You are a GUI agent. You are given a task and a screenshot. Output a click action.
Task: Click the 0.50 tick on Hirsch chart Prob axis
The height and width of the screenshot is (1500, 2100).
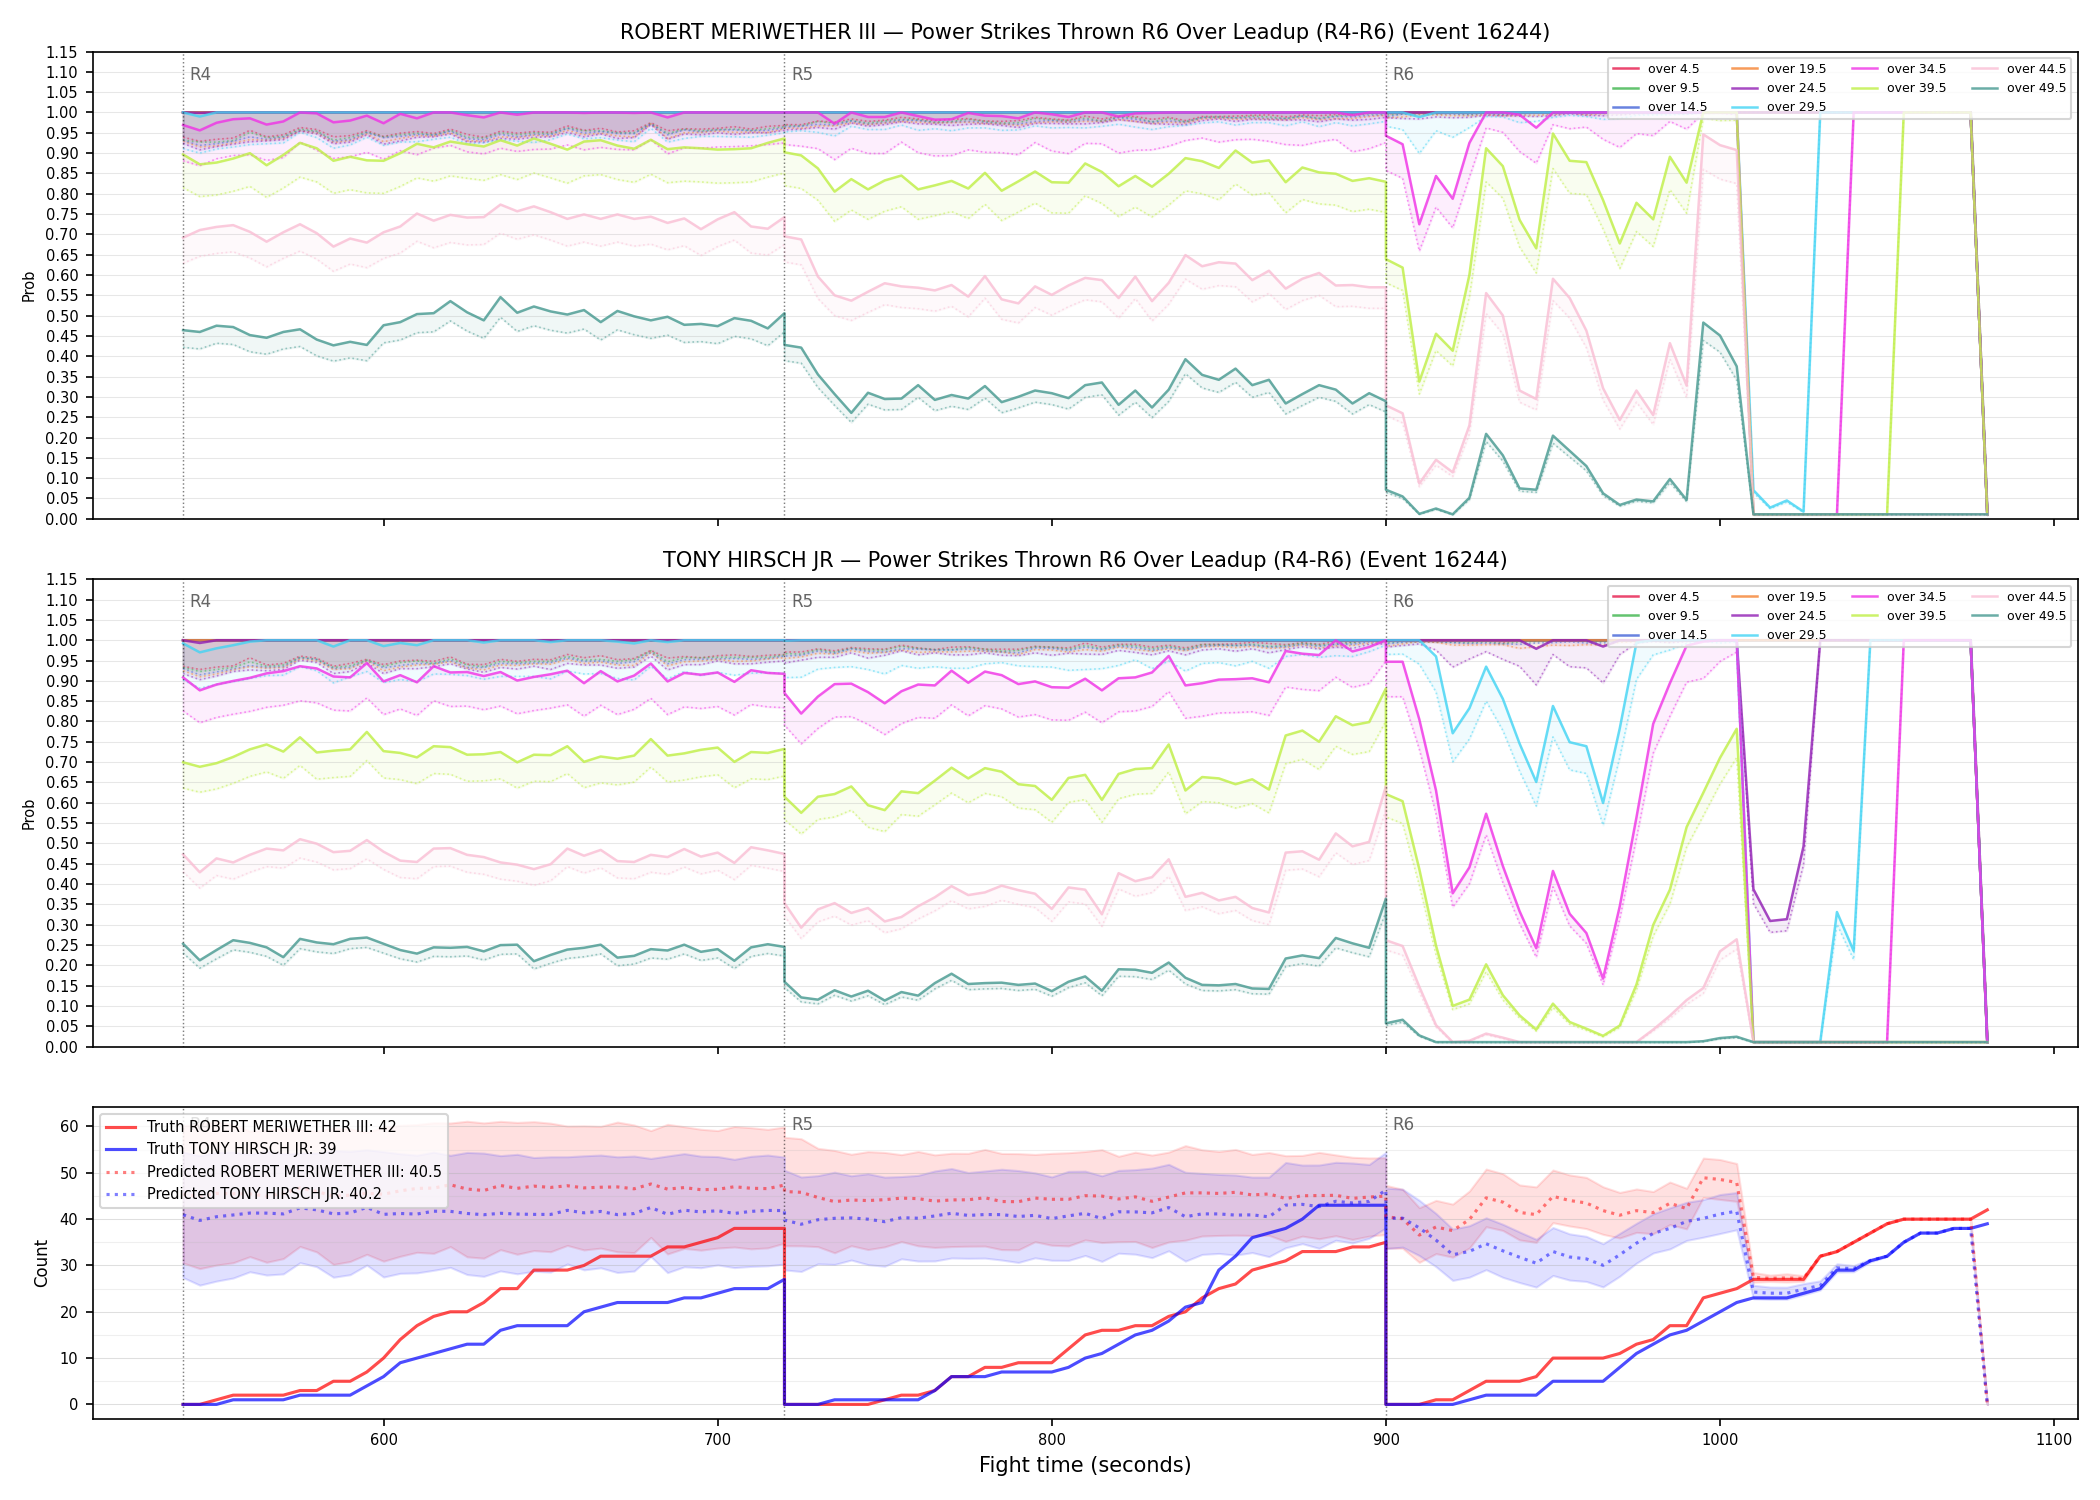pyautogui.click(x=62, y=843)
